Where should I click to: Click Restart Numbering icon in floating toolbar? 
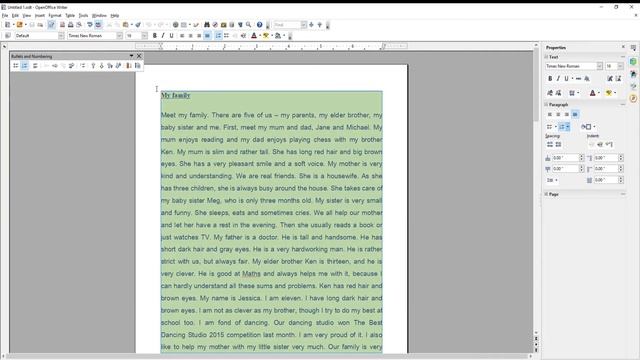(128, 65)
